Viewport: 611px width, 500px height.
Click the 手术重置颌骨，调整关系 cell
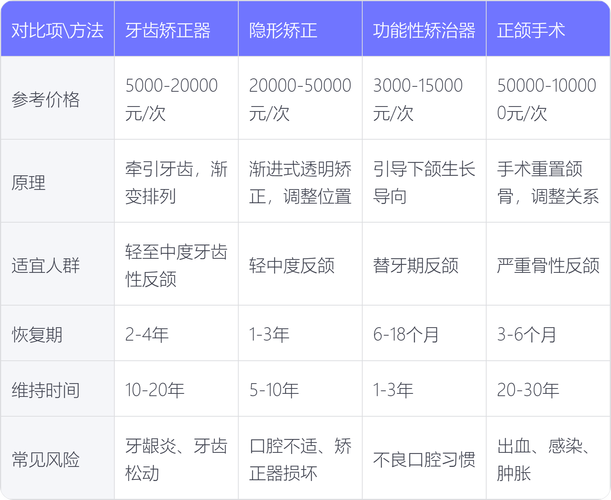[542, 183]
